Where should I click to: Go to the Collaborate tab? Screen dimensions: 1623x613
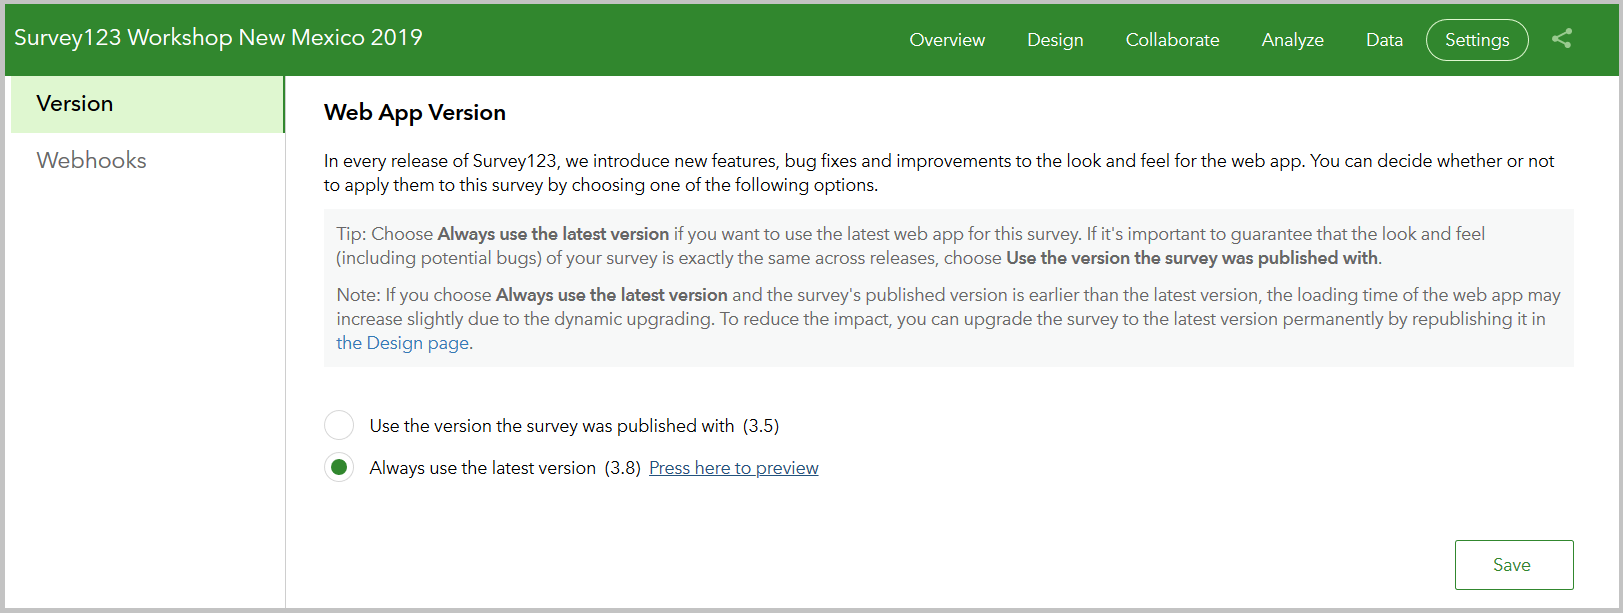click(1172, 40)
